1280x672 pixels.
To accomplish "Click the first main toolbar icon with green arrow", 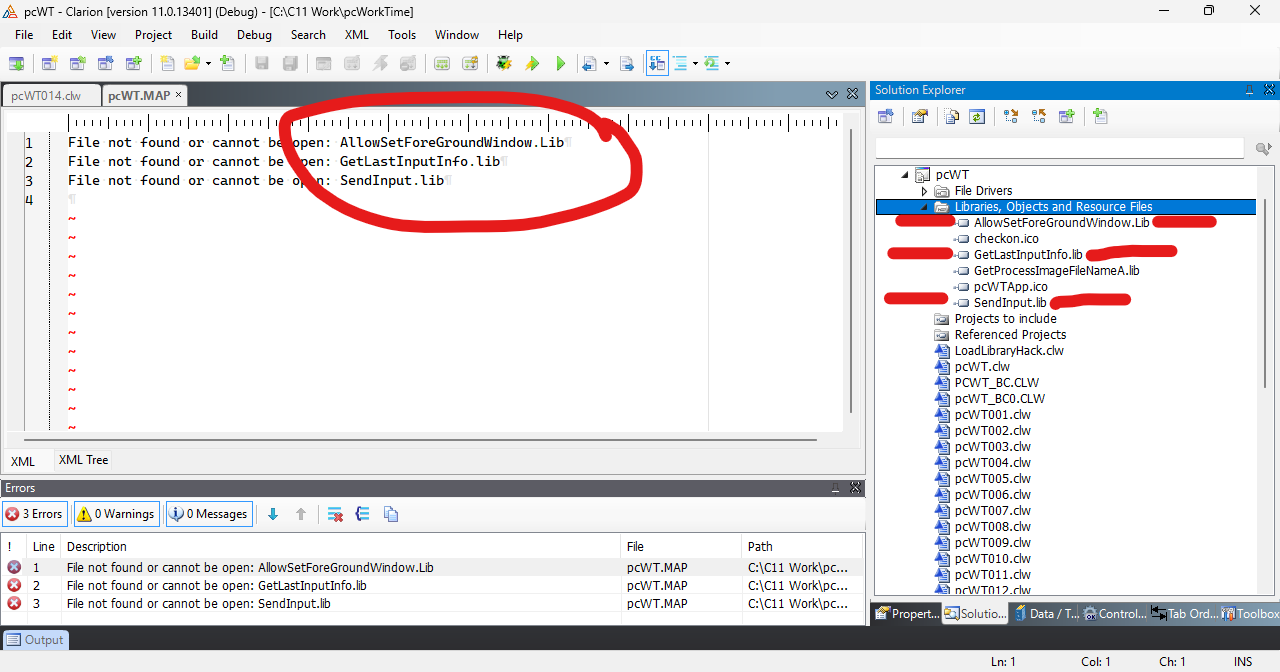I will [x=17, y=63].
